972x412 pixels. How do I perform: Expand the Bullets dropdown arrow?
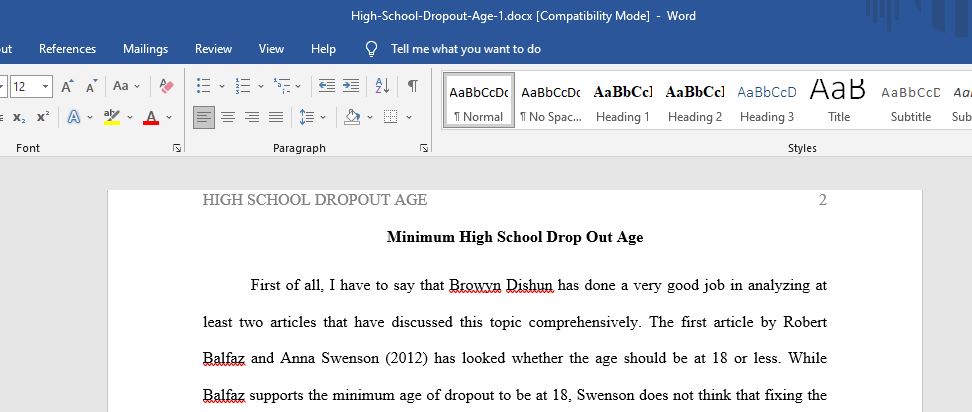[x=221, y=86]
